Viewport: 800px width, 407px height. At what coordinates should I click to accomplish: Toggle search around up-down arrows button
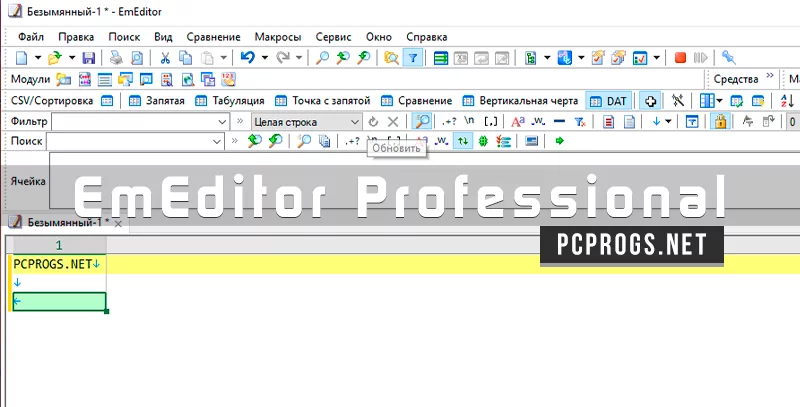coord(463,141)
